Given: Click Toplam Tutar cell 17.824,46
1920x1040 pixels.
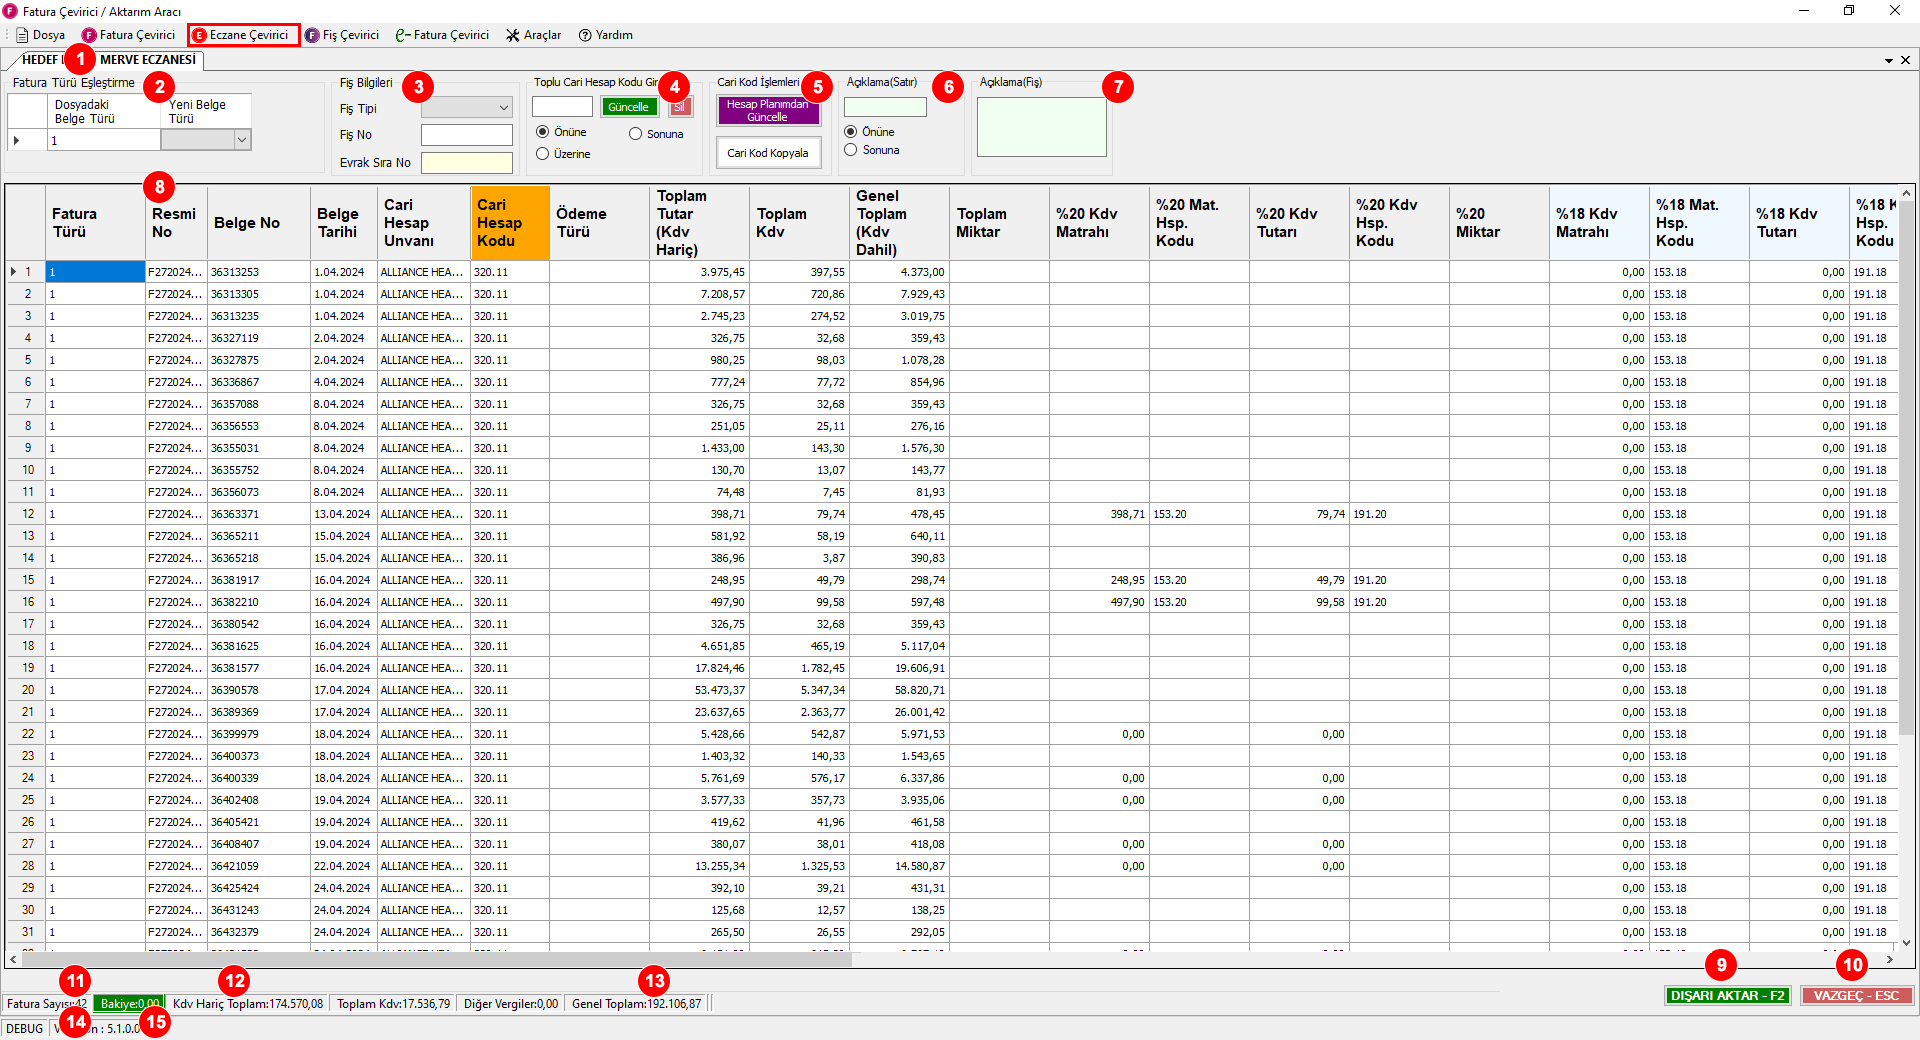Looking at the screenshot, I should pyautogui.click(x=699, y=668).
